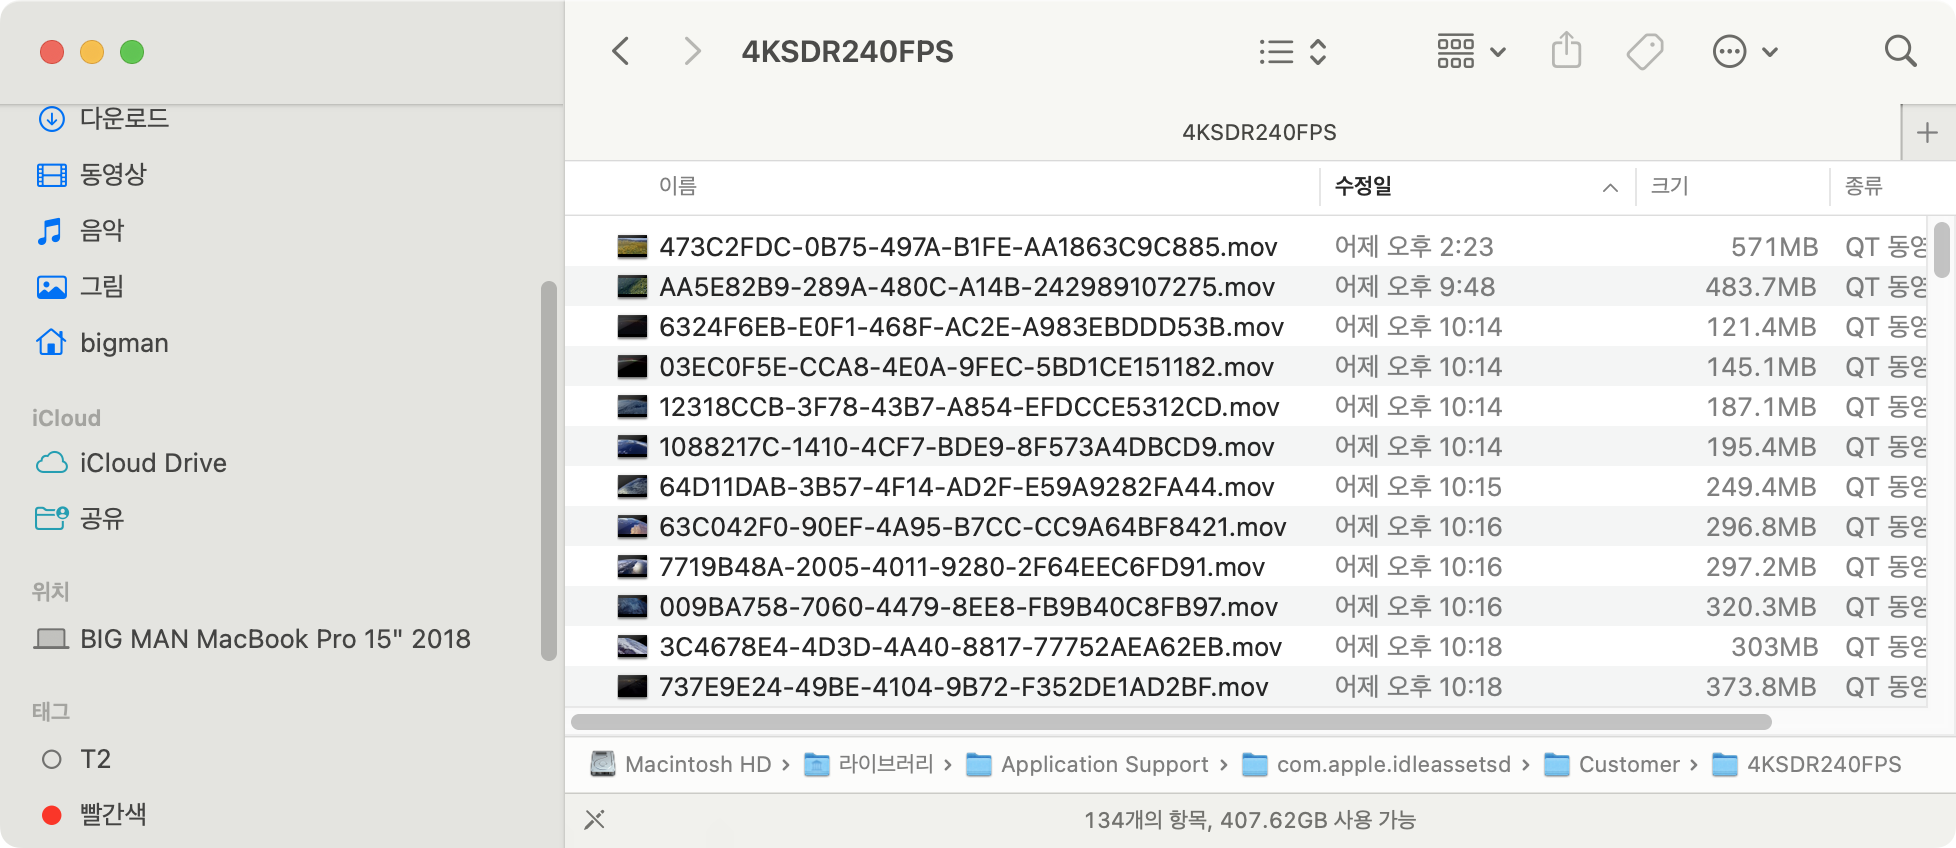Click com.apple.idleassetsd in the path bar
This screenshot has width=1956, height=848.
point(1376,764)
